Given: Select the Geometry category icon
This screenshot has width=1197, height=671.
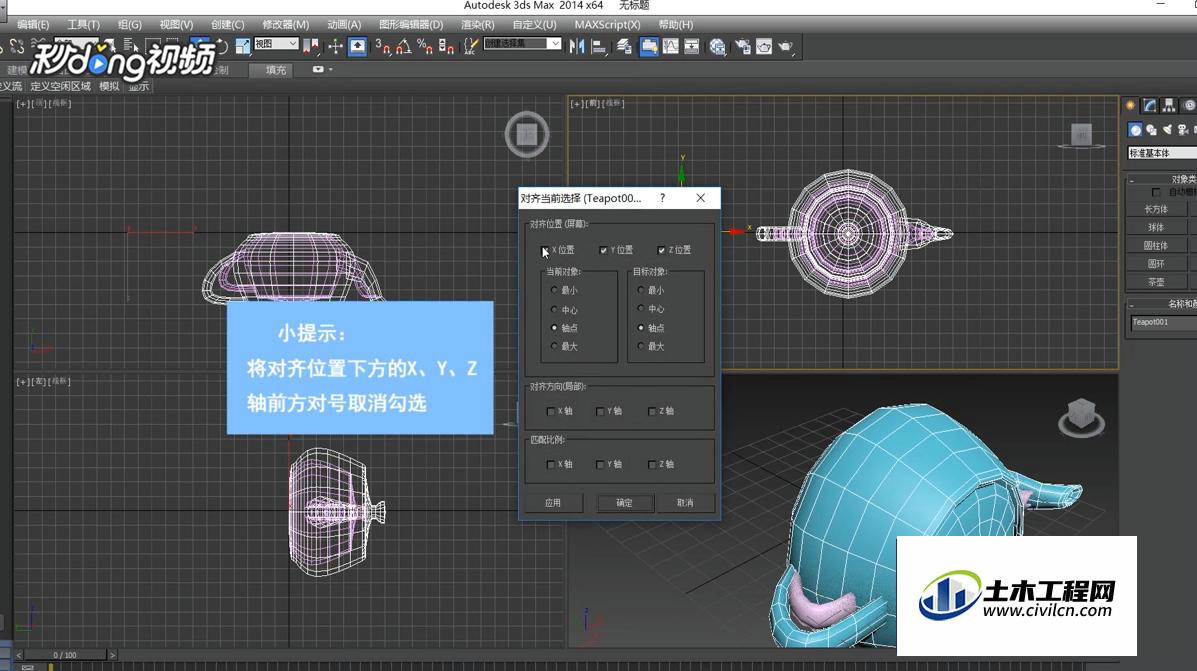Looking at the screenshot, I should (x=1135, y=130).
